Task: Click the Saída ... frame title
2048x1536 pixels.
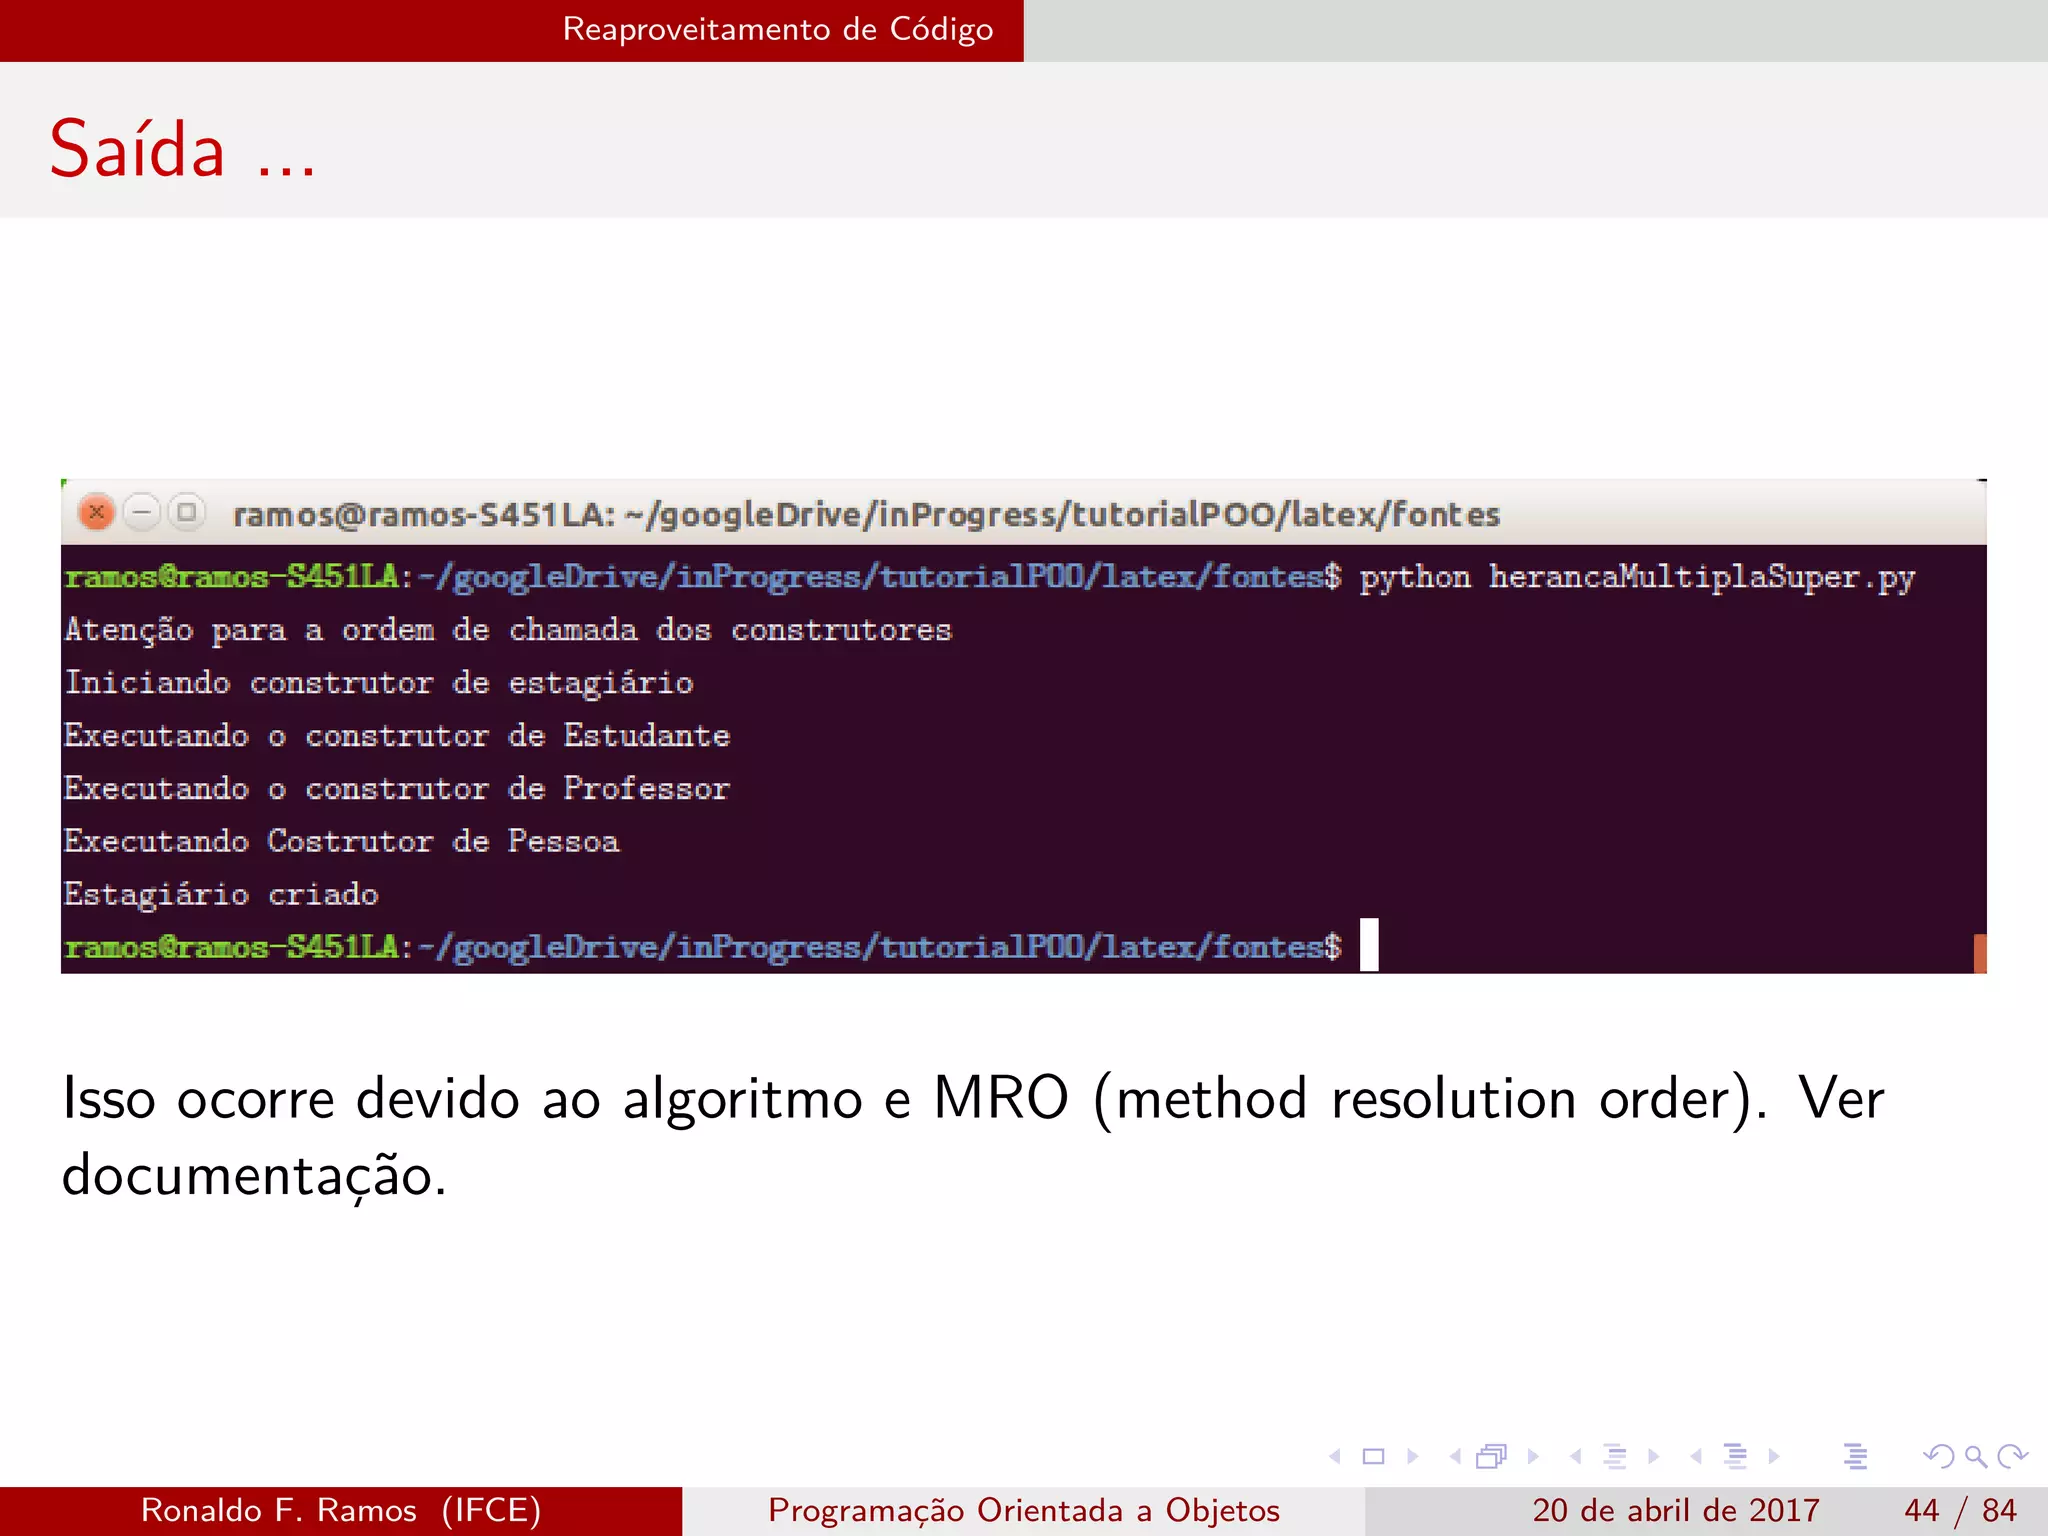Action: [x=183, y=149]
